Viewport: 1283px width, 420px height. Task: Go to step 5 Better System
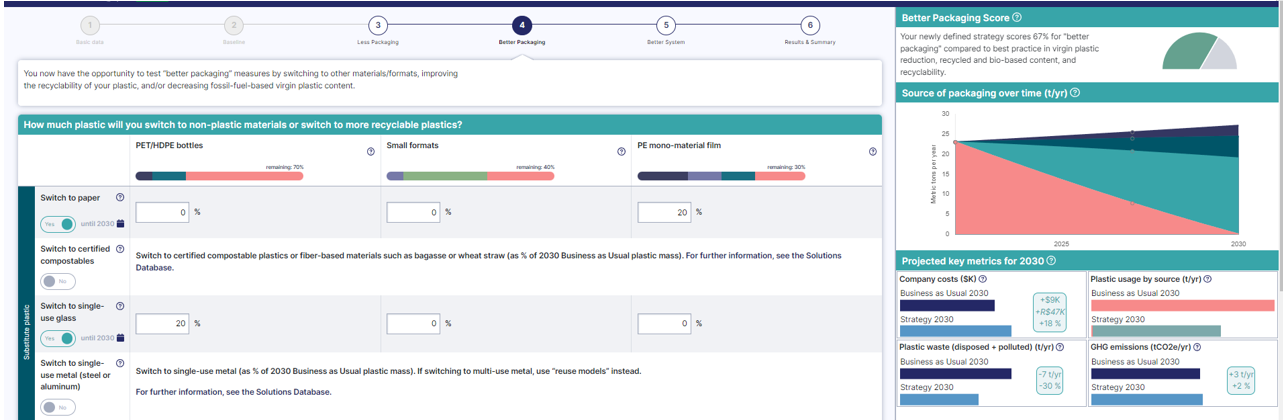[x=666, y=25]
